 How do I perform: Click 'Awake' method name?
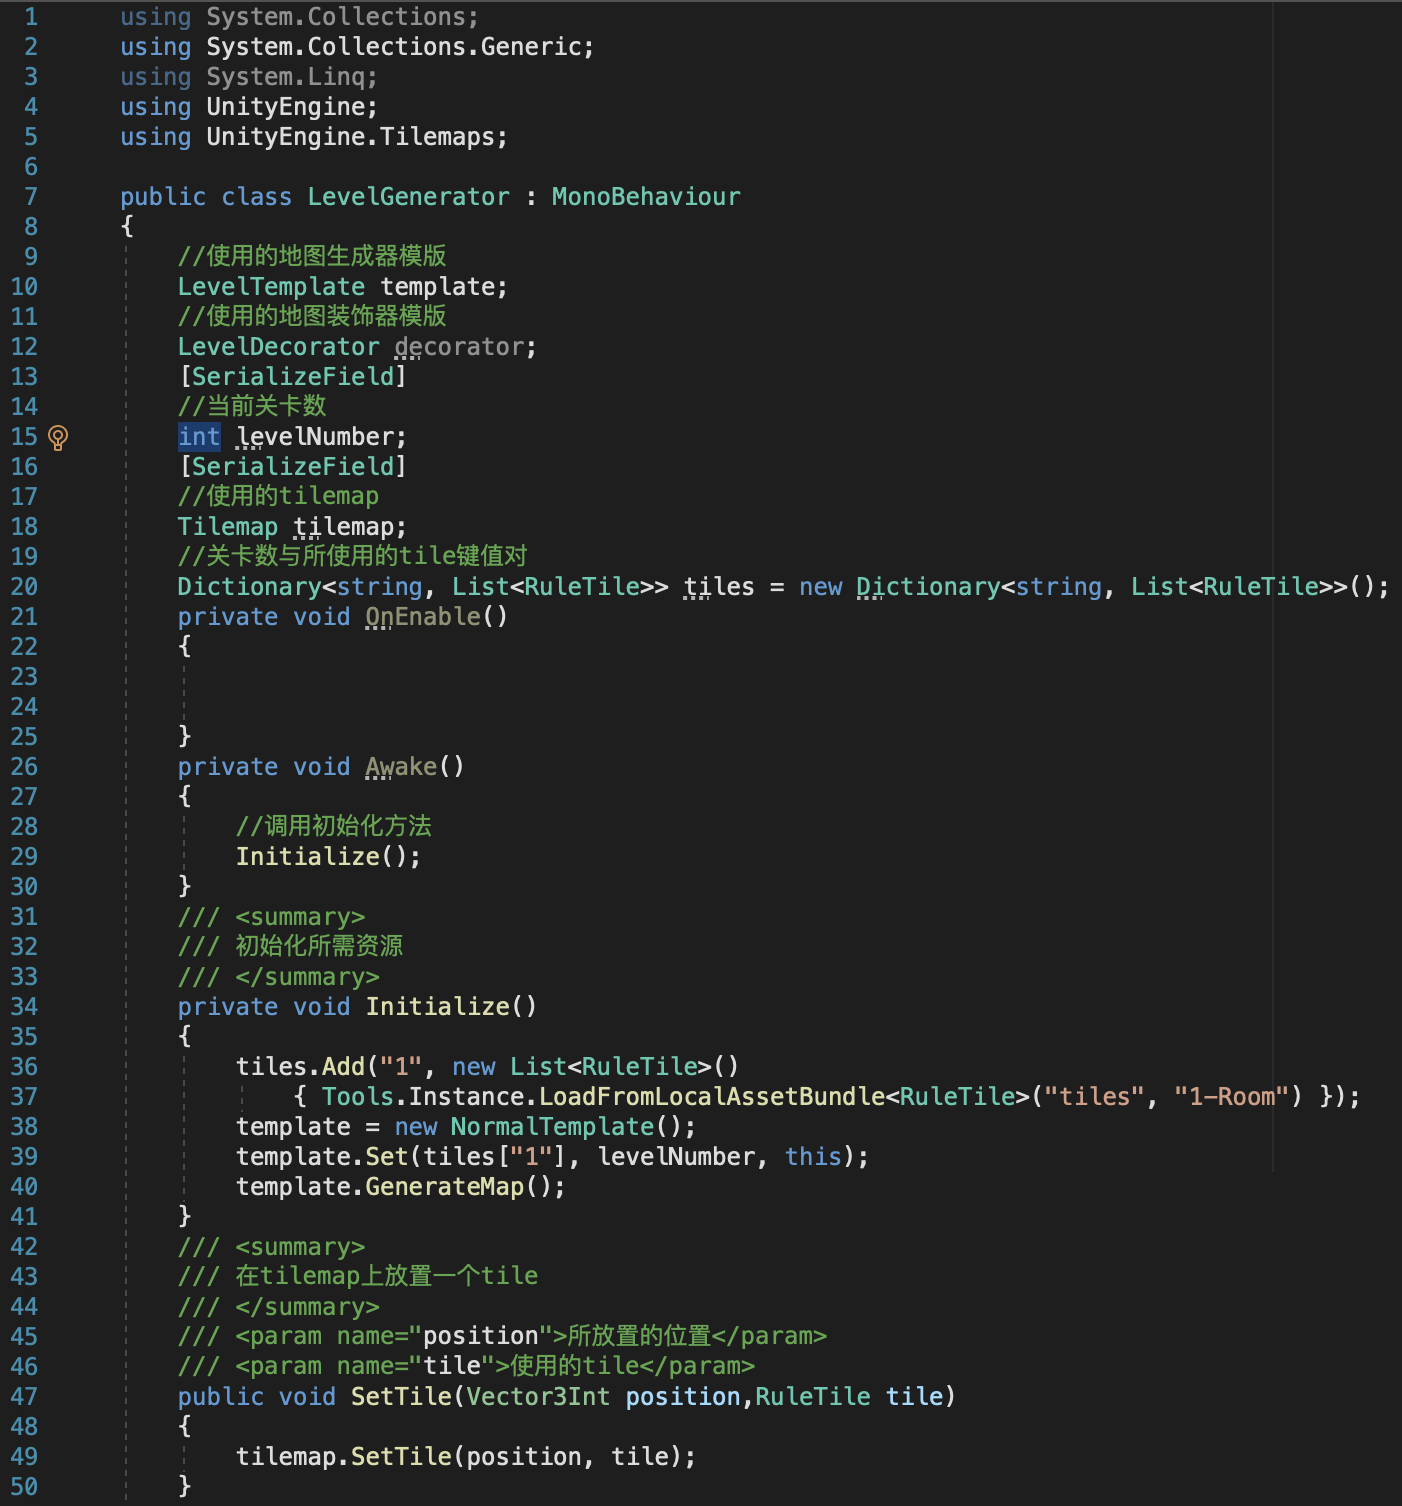[x=401, y=767]
